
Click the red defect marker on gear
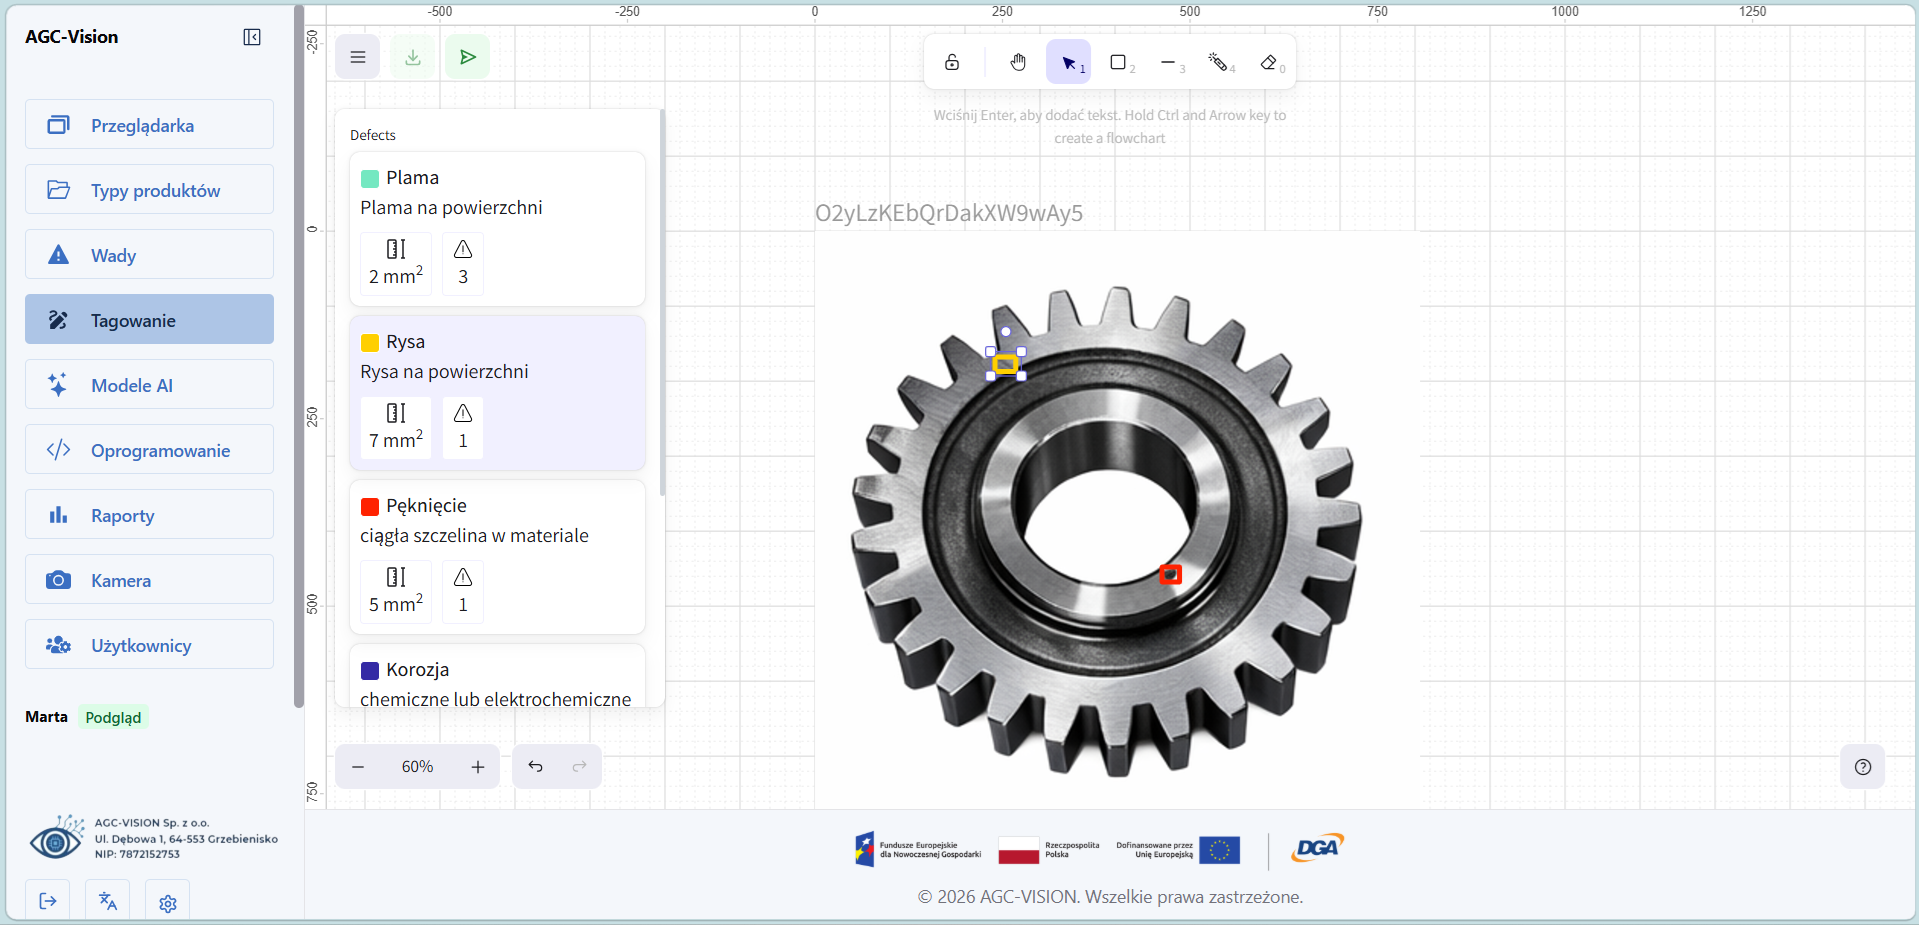click(x=1170, y=574)
